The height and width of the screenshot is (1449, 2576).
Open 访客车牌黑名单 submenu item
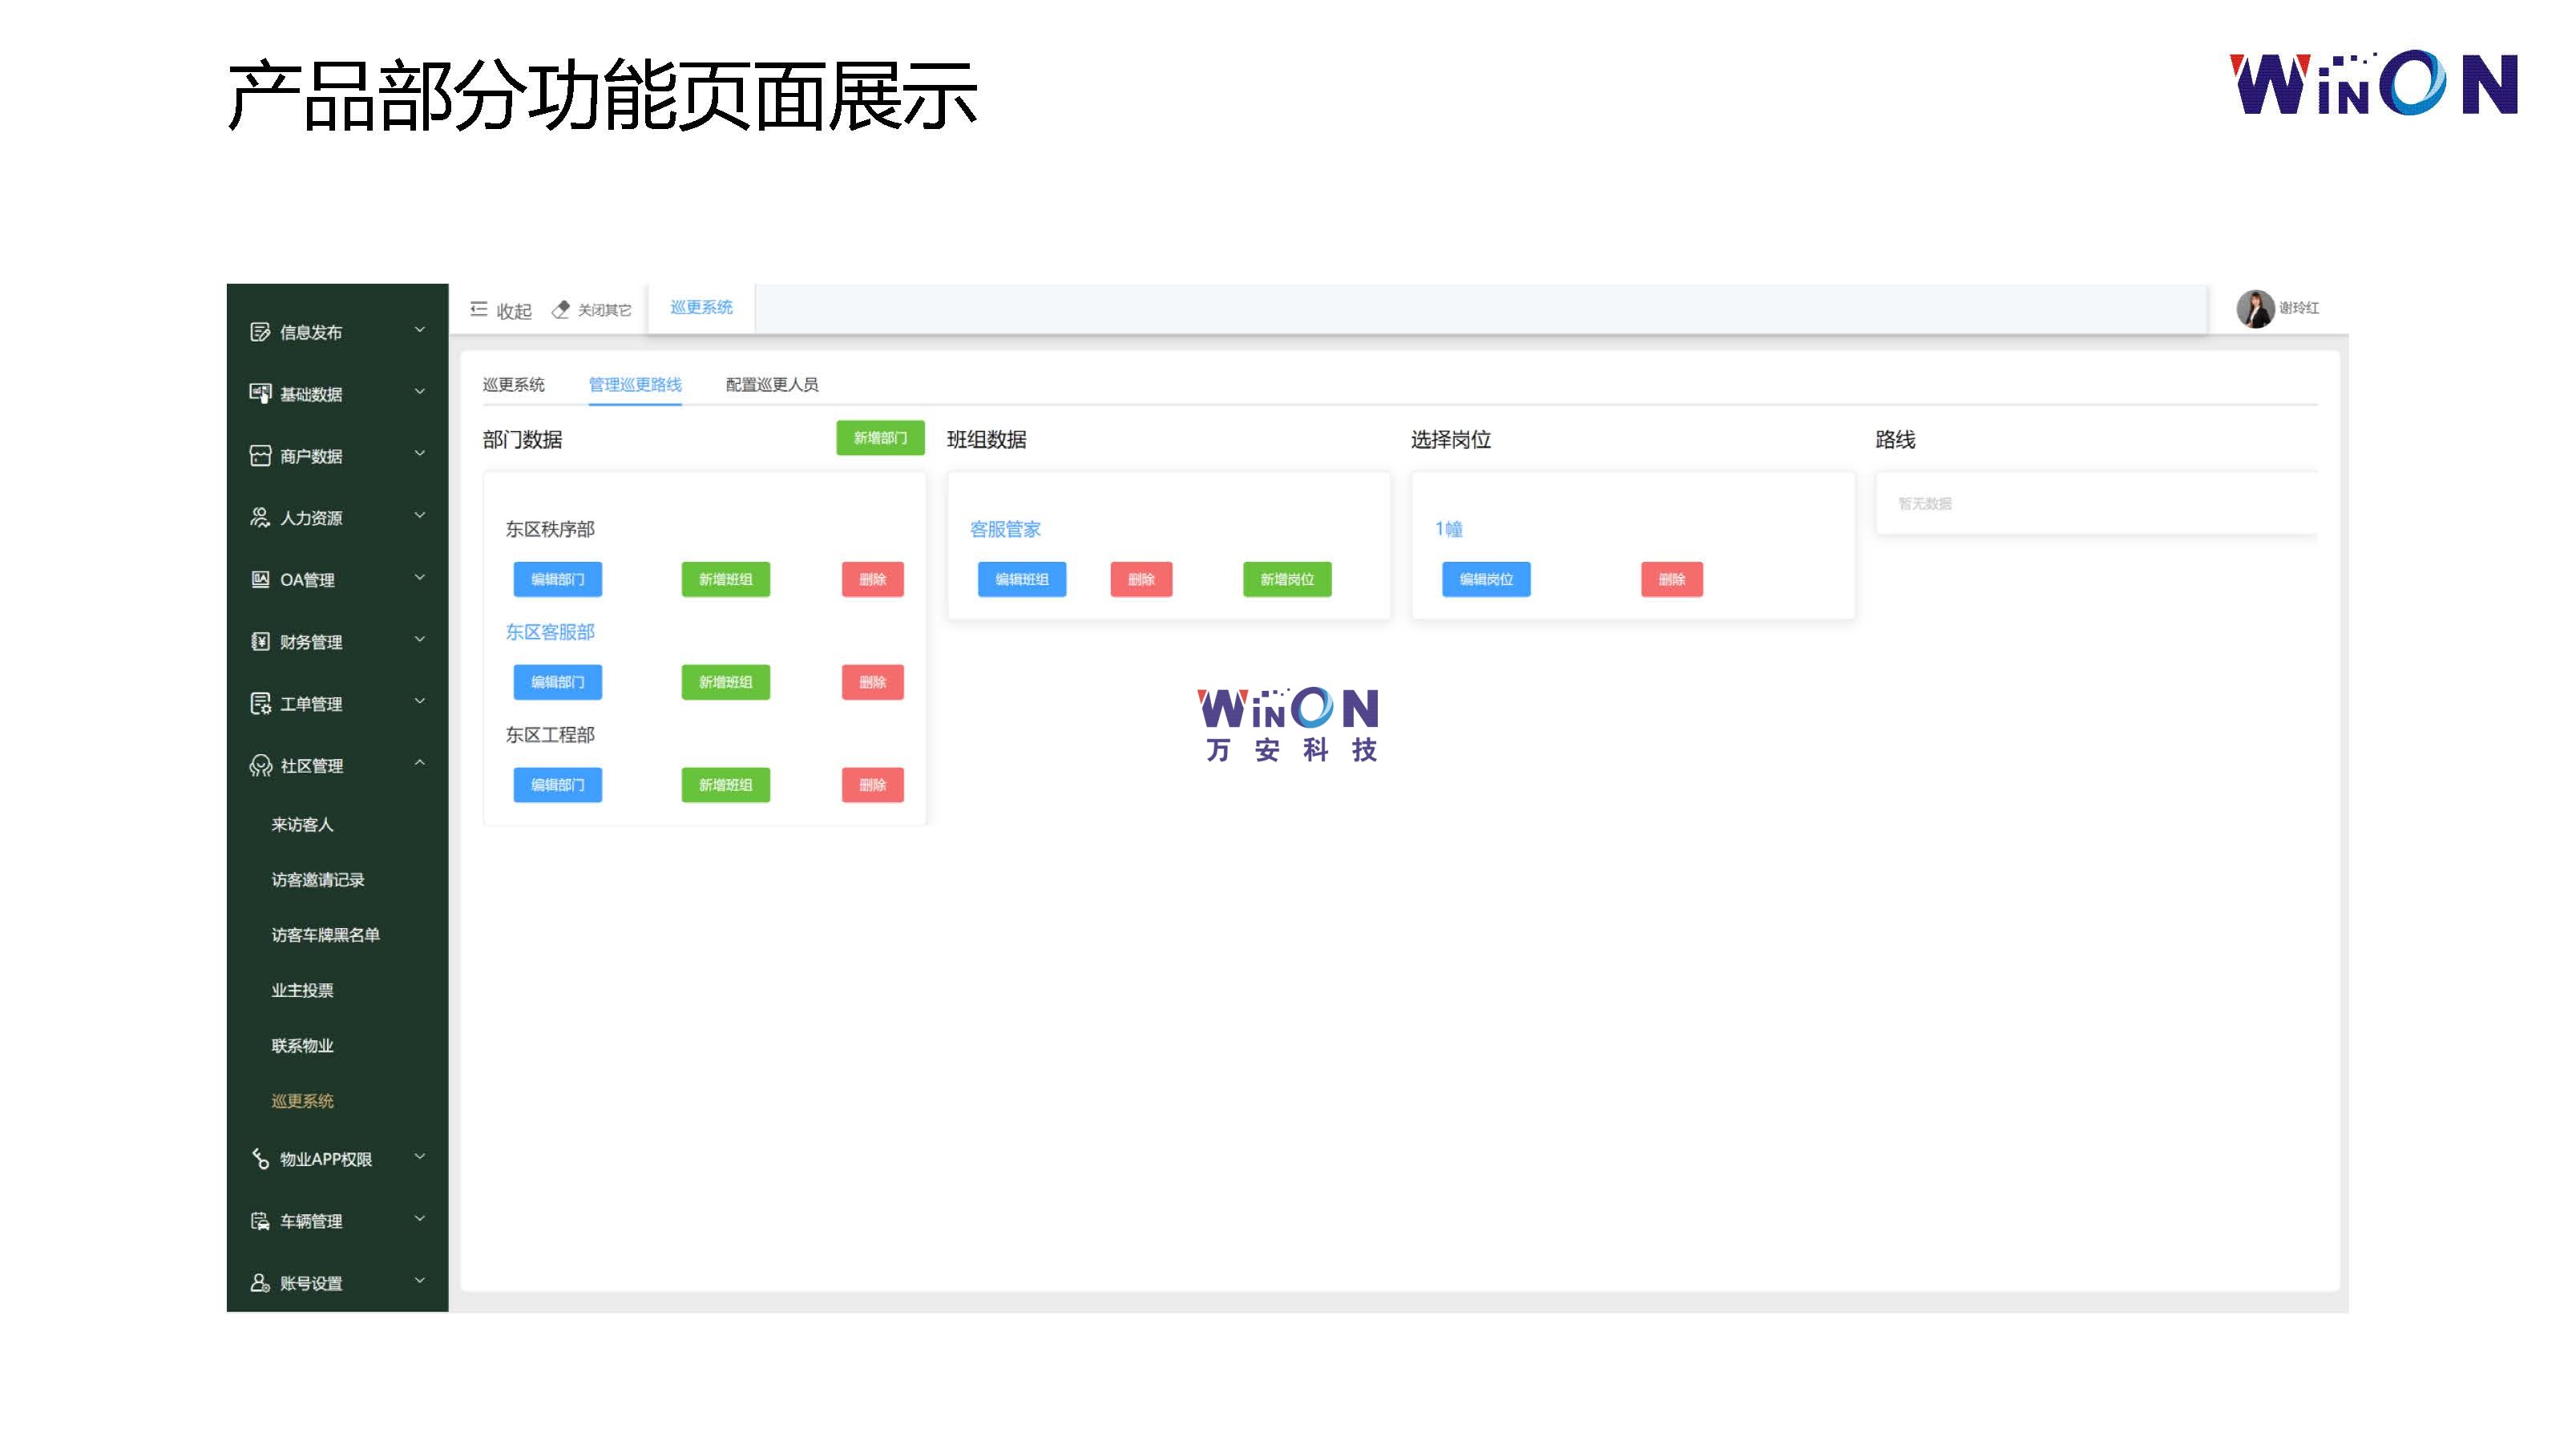coord(326,935)
